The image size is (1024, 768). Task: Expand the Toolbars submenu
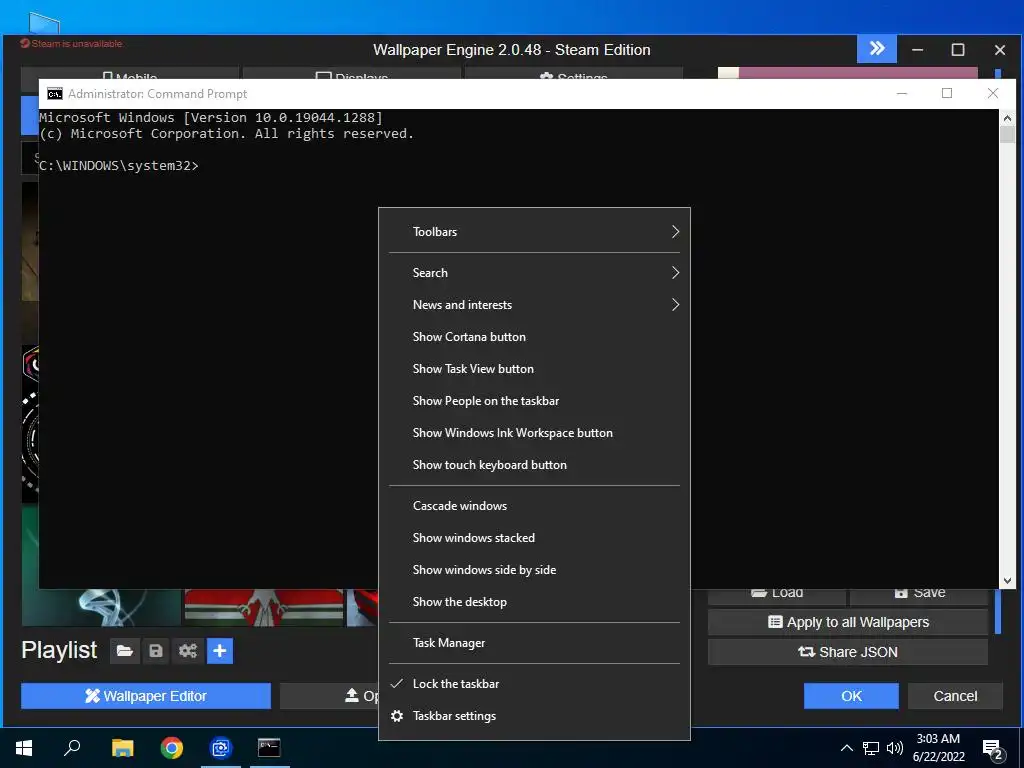click(x=534, y=232)
